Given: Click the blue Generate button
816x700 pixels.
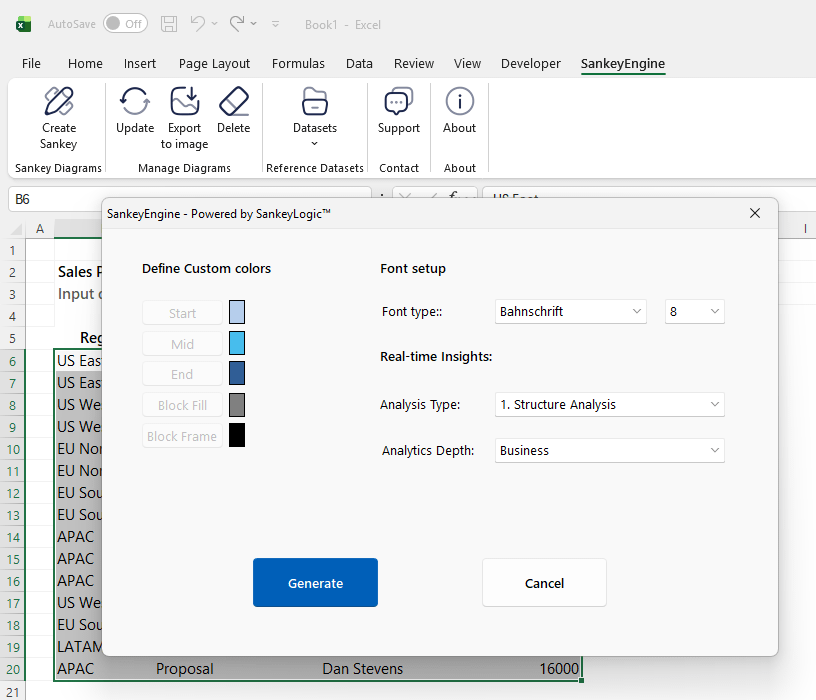Looking at the screenshot, I should pyautogui.click(x=315, y=582).
